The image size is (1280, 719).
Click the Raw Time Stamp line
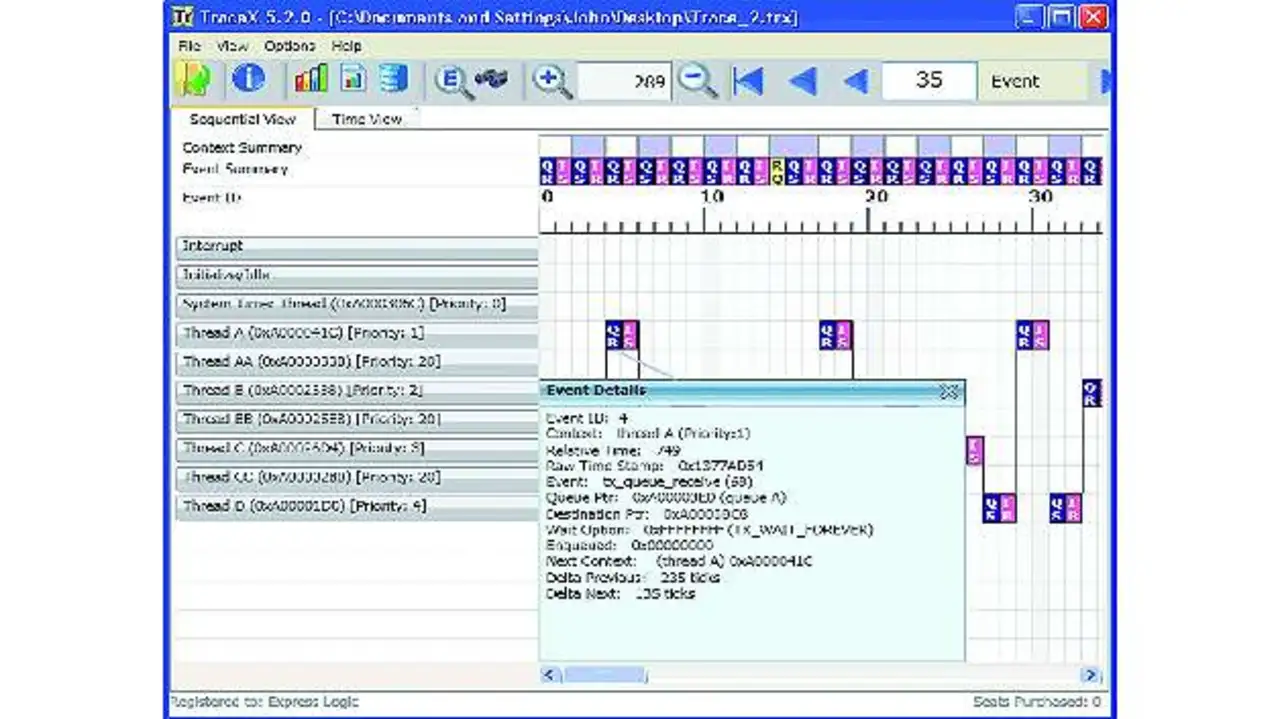pyautogui.click(x=655, y=466)
